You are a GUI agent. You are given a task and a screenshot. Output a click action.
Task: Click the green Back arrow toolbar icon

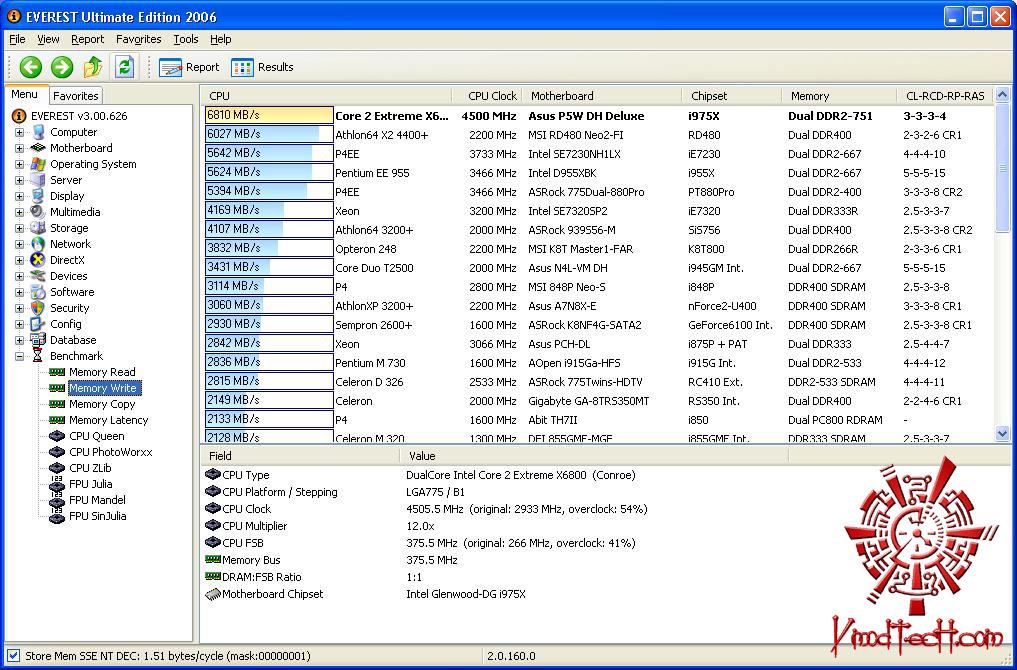30,67
